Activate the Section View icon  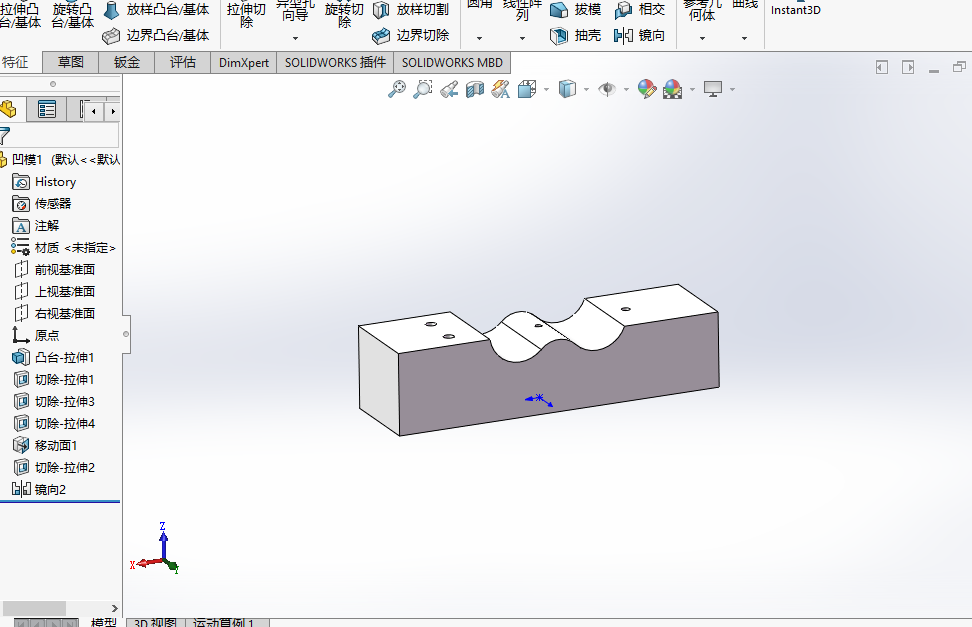(475, 89)
